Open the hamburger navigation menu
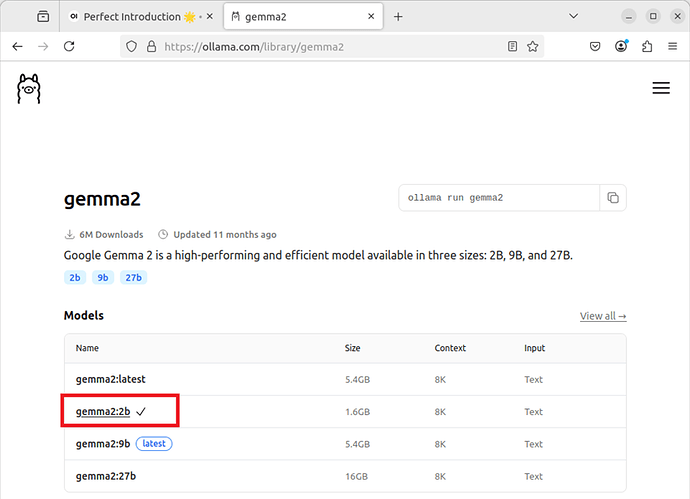The width and height of the screenshot is (690, 499). click(x=660, y=88)
